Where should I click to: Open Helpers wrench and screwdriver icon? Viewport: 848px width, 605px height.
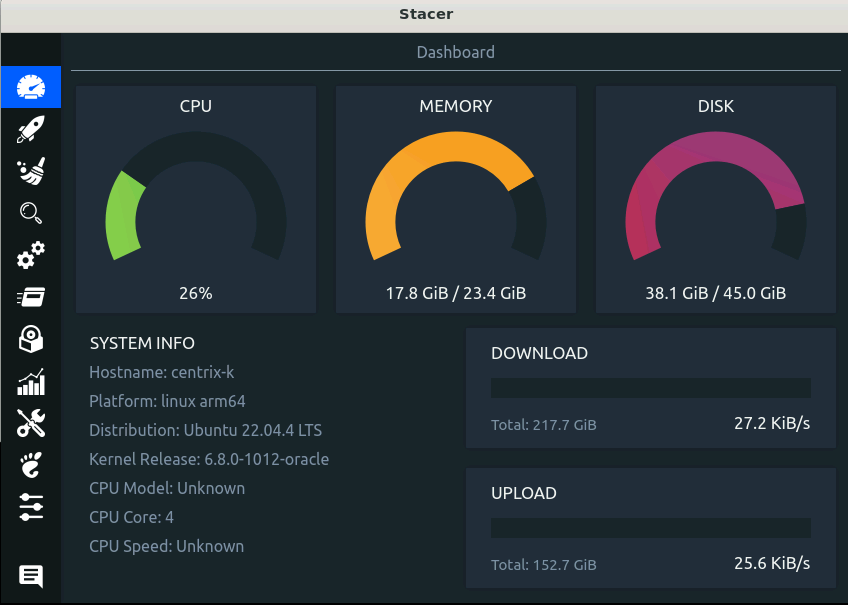(x=31, y=423)
